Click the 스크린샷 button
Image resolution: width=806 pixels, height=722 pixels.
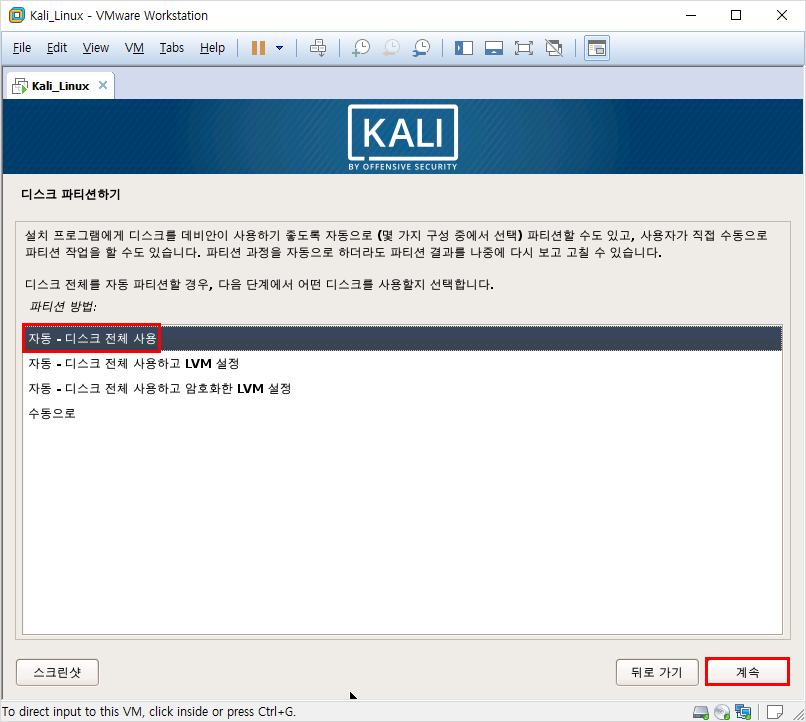coord(57,672)
